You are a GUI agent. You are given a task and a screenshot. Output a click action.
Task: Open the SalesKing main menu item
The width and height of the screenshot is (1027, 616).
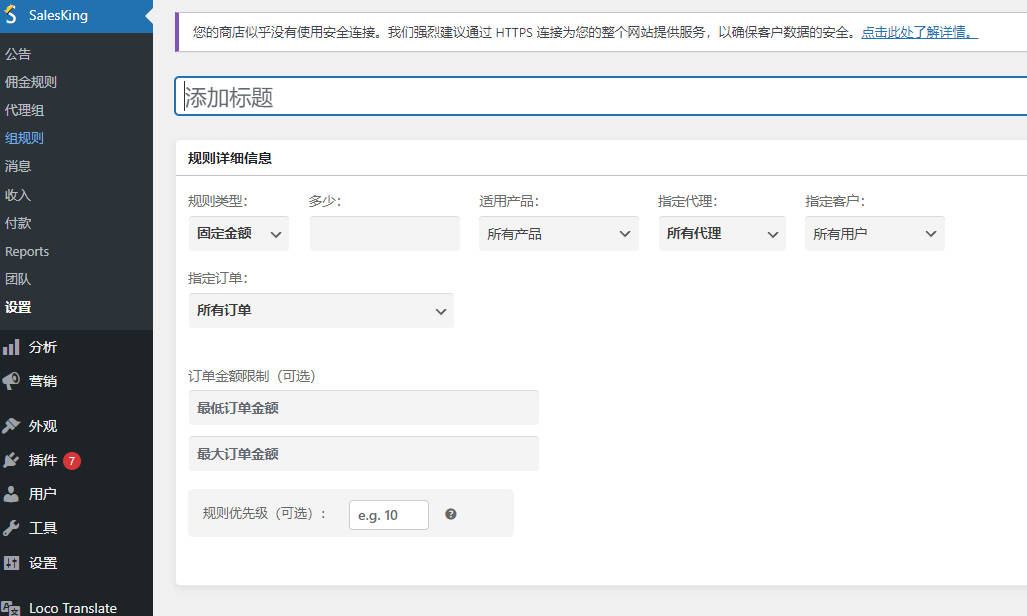[x=76, y=15]
